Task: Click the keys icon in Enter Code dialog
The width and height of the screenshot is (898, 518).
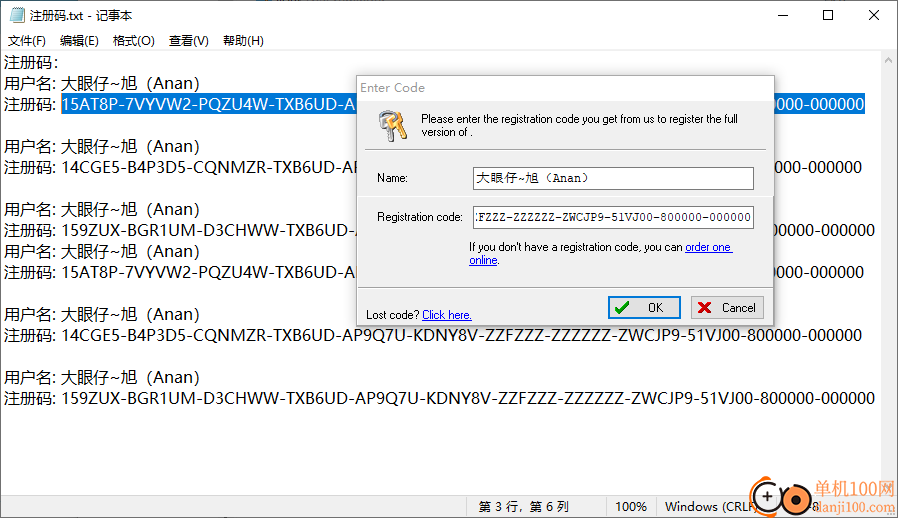Action: click(393, 125)
